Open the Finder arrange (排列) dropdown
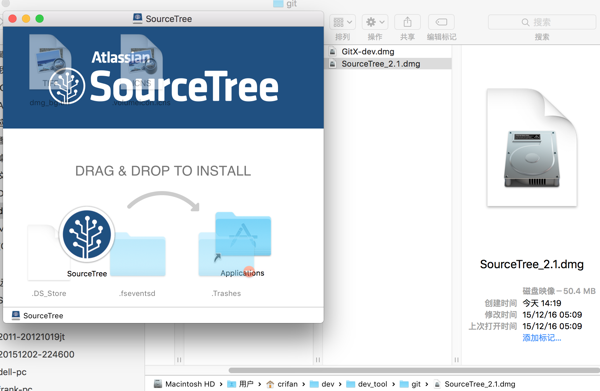Image resolution: width=600 pixels, height=391 pixels. click(x=342, y=22)
